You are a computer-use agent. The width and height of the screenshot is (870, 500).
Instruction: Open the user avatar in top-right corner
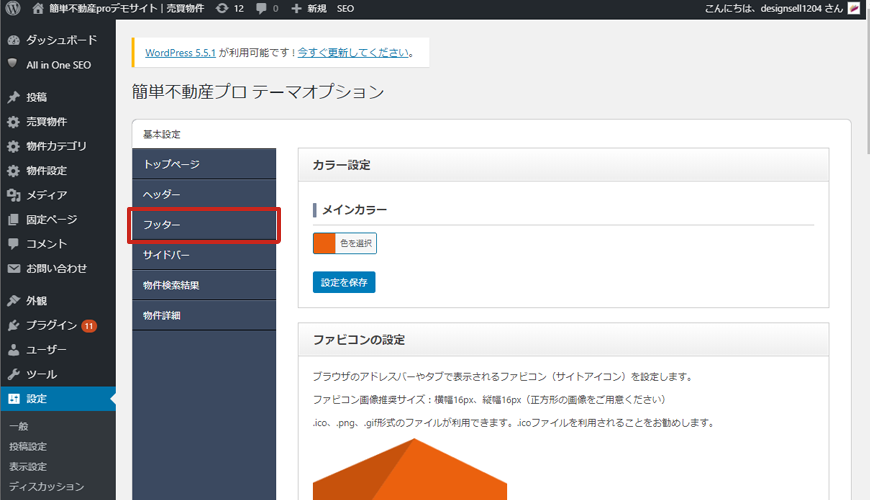[x=853, y=8]
